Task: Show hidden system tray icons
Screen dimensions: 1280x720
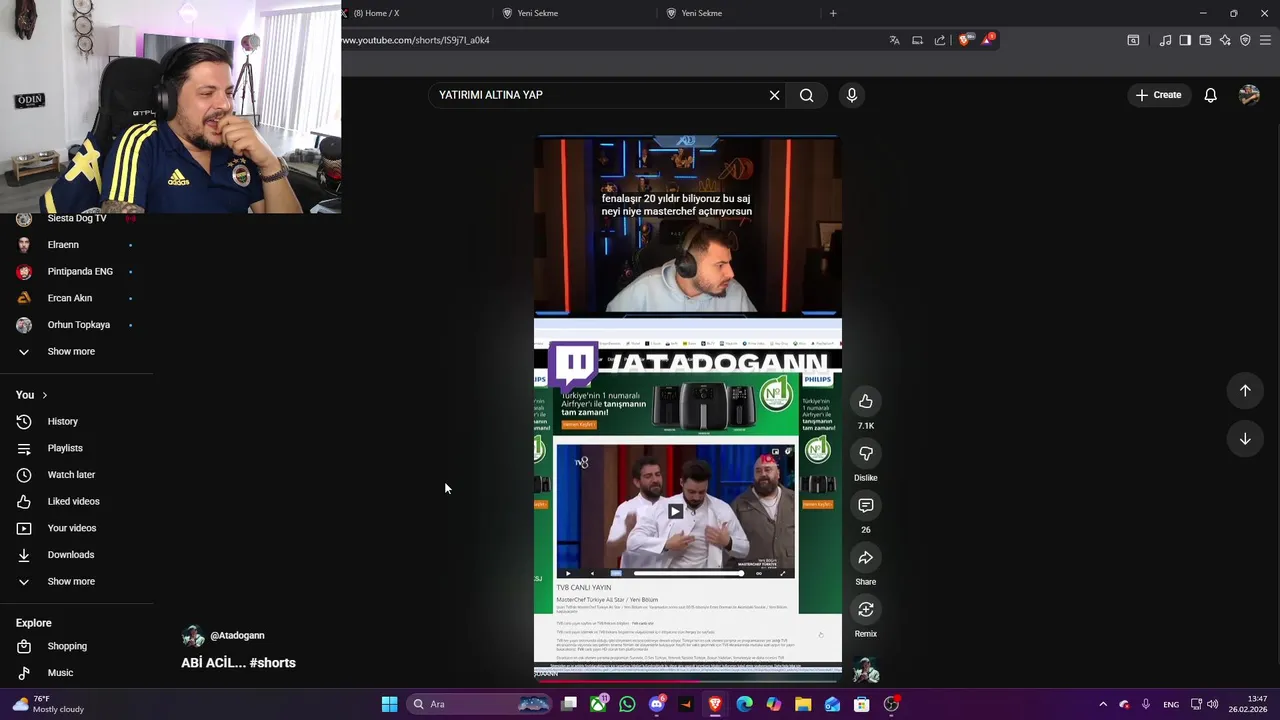Action: (x=1103, y=704)
